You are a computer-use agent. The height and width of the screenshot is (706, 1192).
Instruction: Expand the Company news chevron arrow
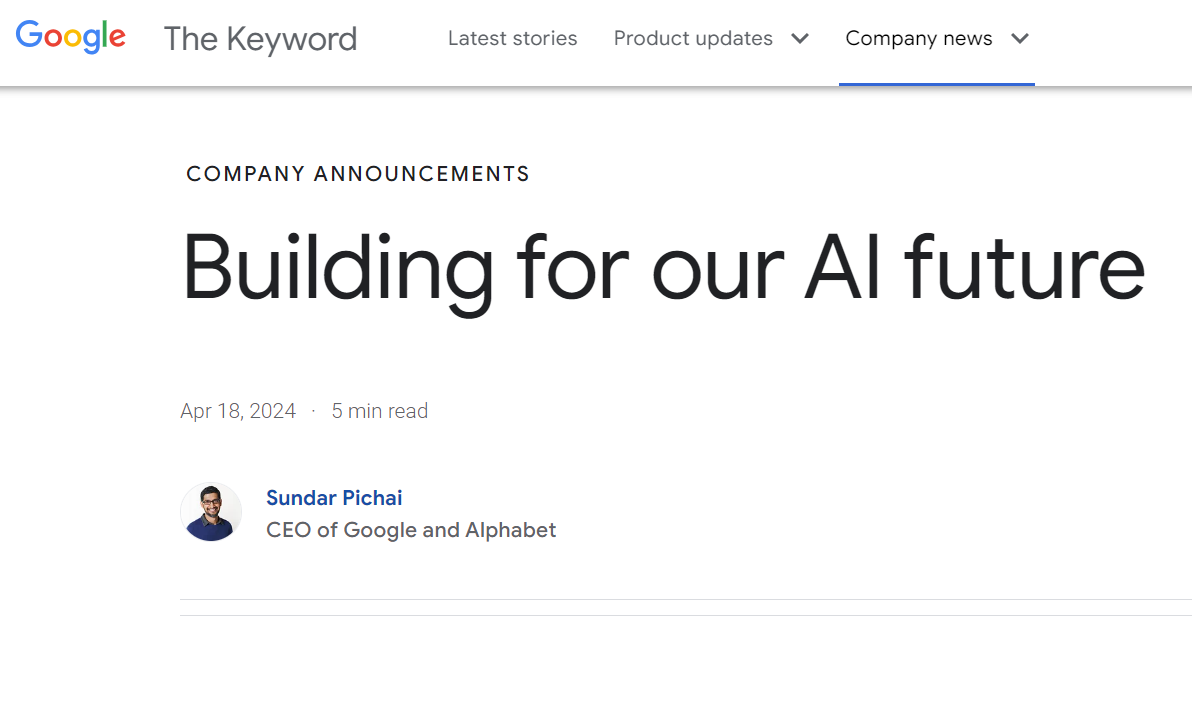point(1020,38)
